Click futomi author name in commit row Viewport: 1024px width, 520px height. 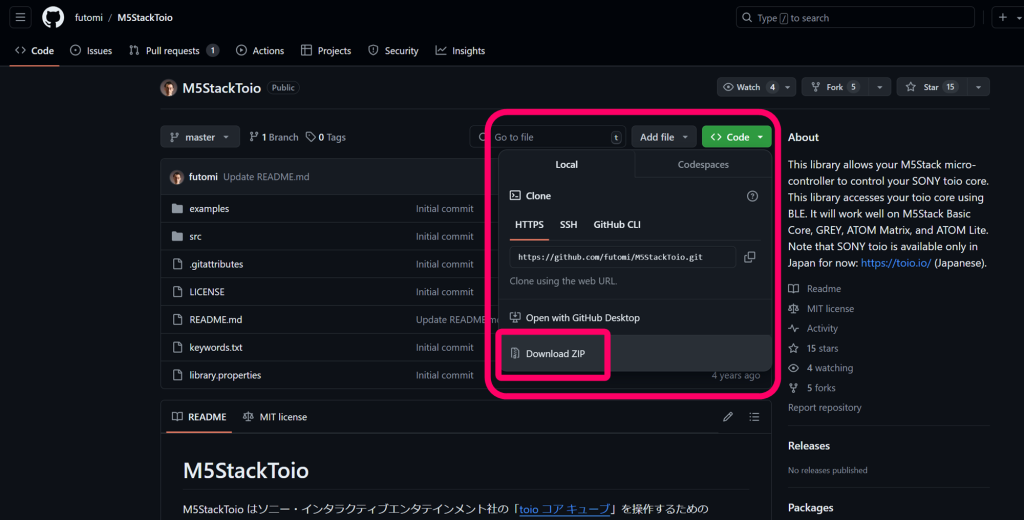point(203,177)
